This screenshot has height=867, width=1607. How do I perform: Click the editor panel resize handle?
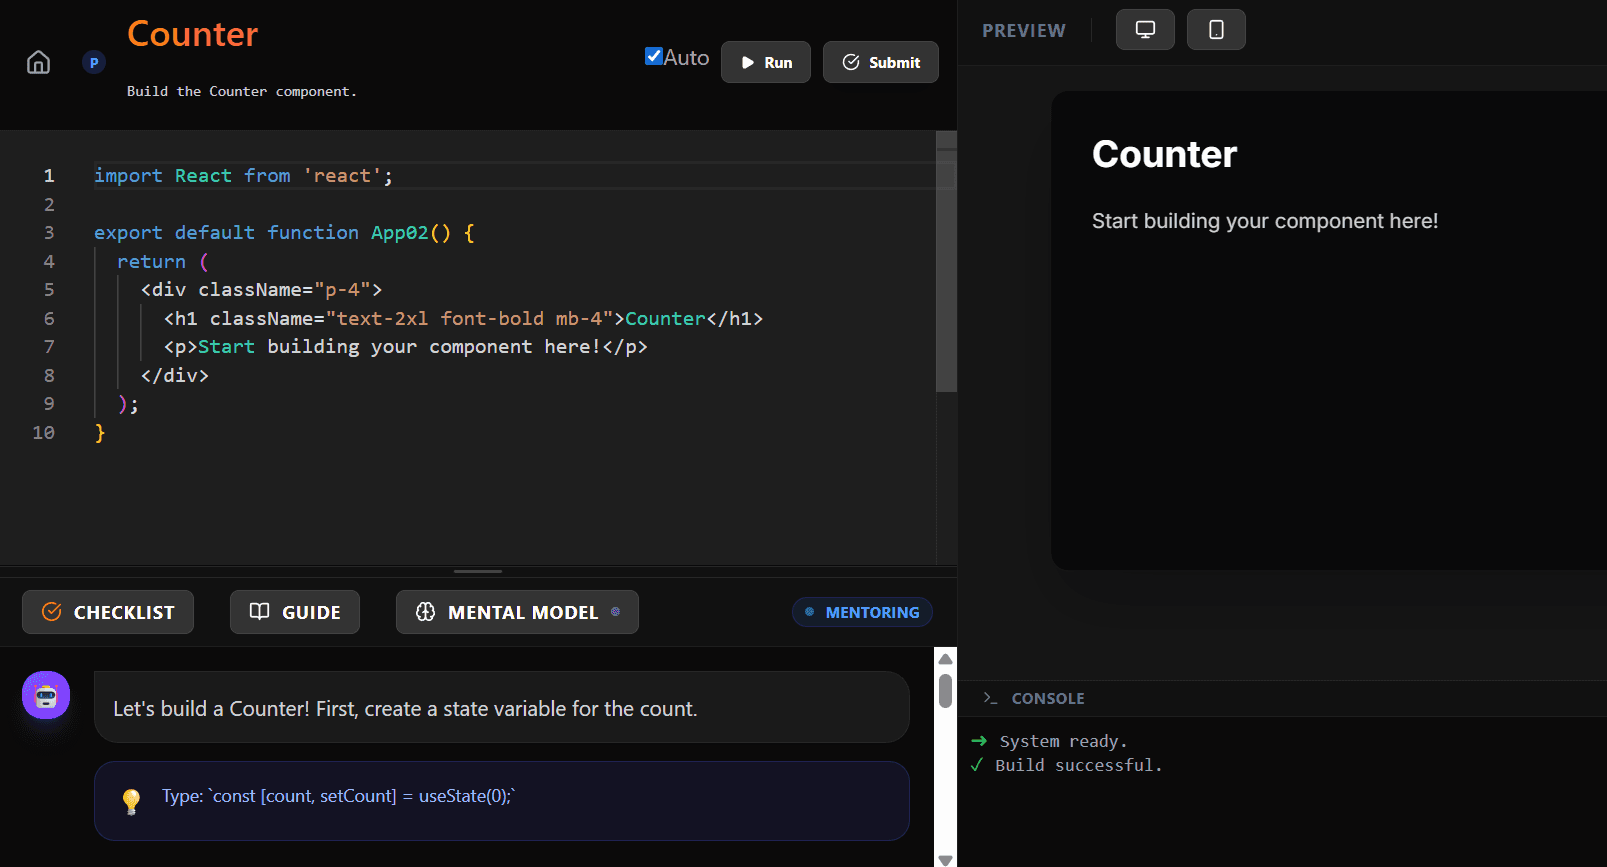(x=478, y=571)
